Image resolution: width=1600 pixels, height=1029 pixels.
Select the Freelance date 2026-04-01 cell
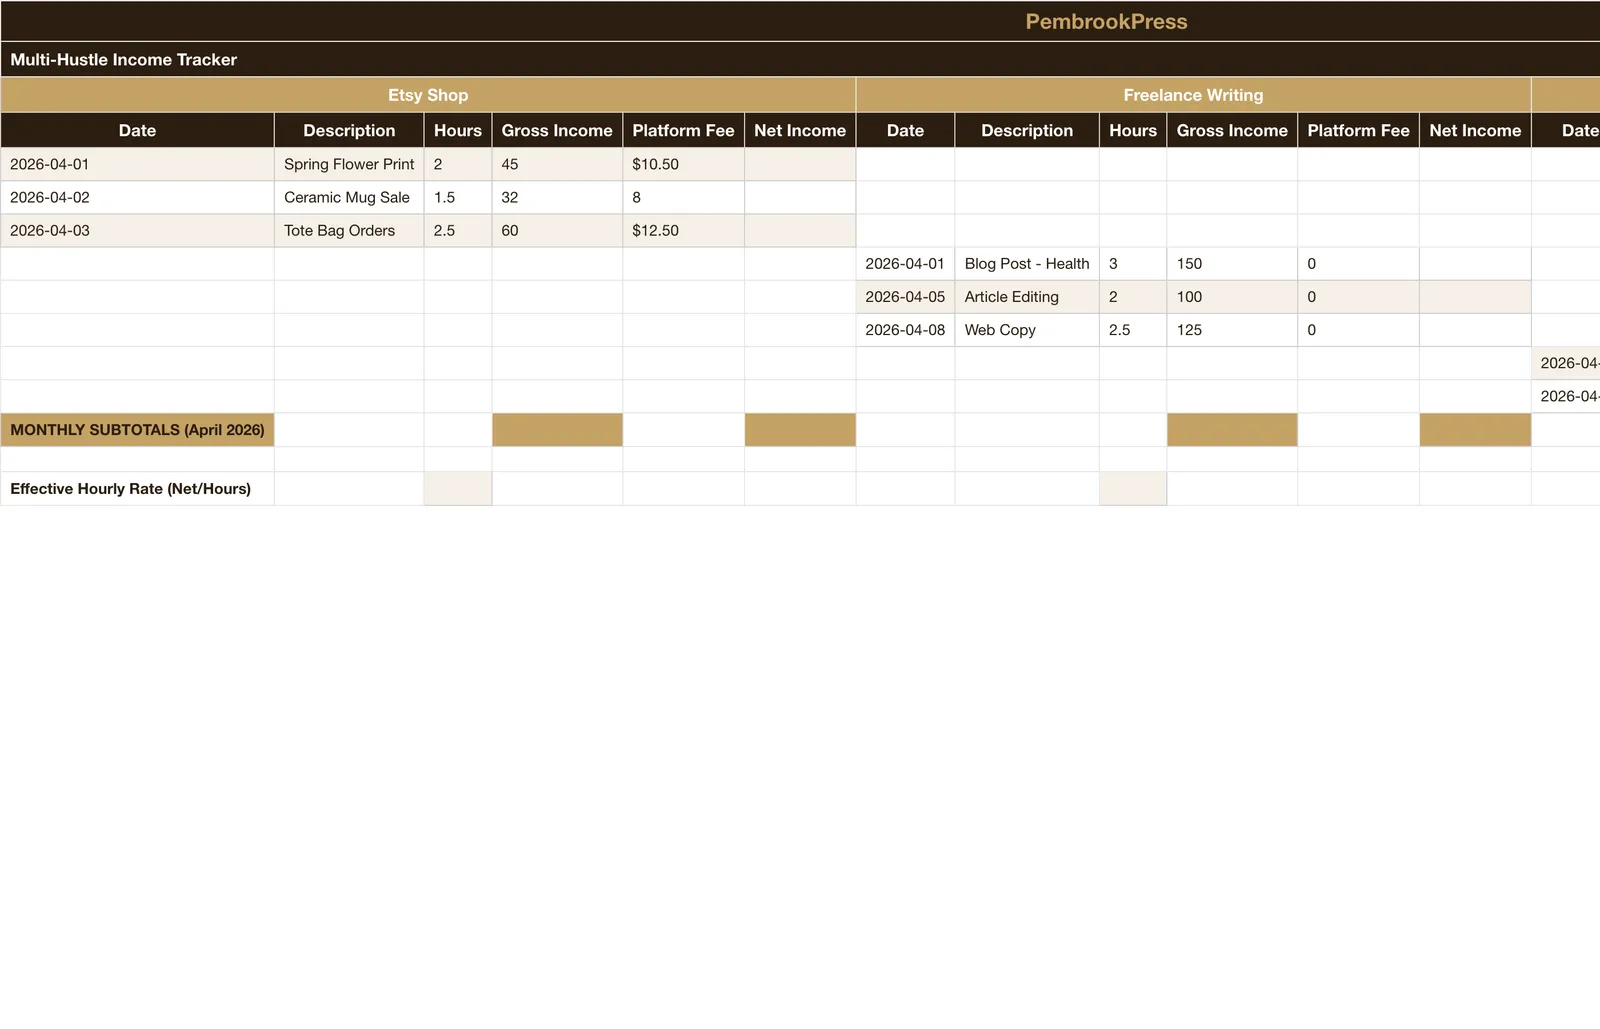point(905,263)
